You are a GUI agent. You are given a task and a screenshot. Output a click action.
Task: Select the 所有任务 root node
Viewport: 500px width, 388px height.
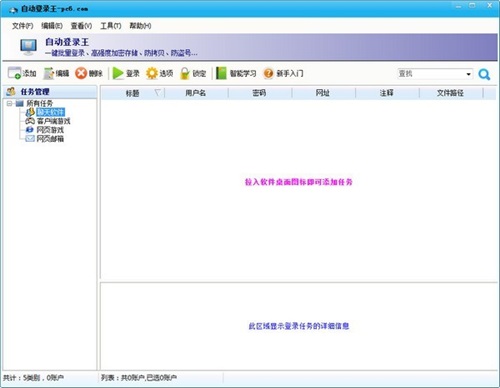click(39, 103)
